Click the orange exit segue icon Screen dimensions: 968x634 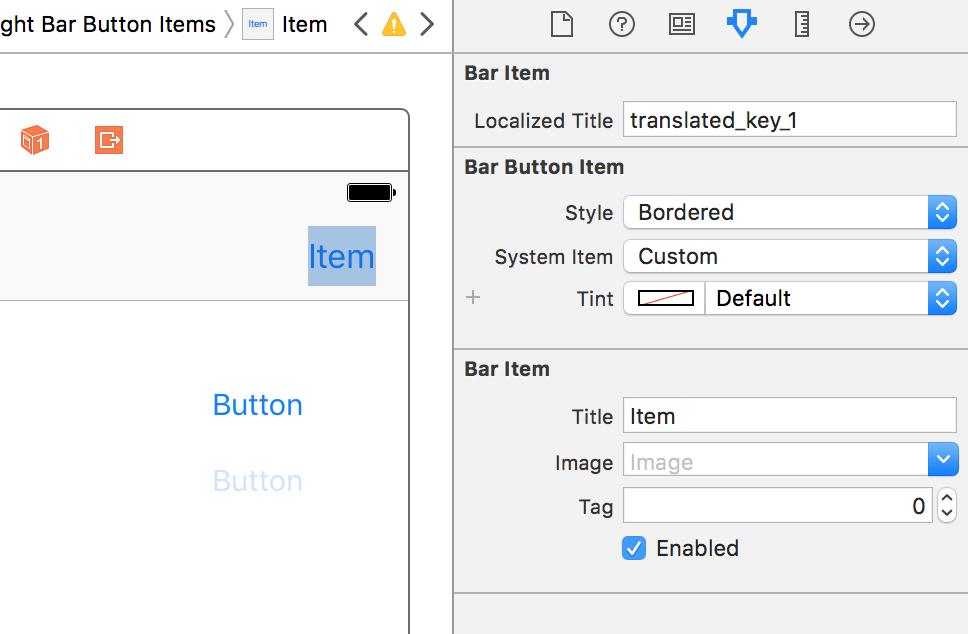108,140
